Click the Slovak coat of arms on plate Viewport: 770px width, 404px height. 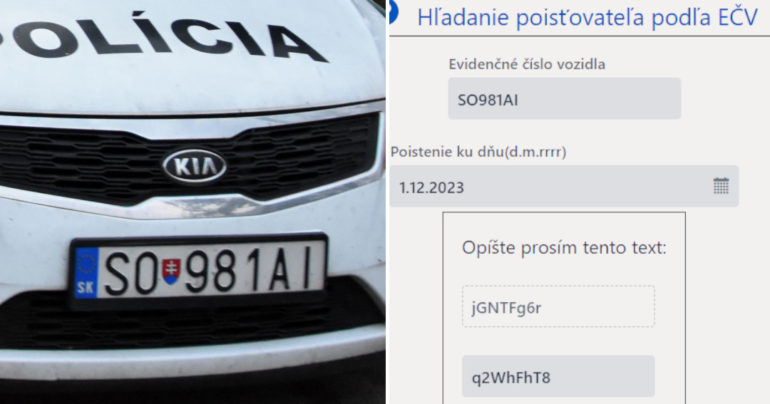click(x=171, y=271)
